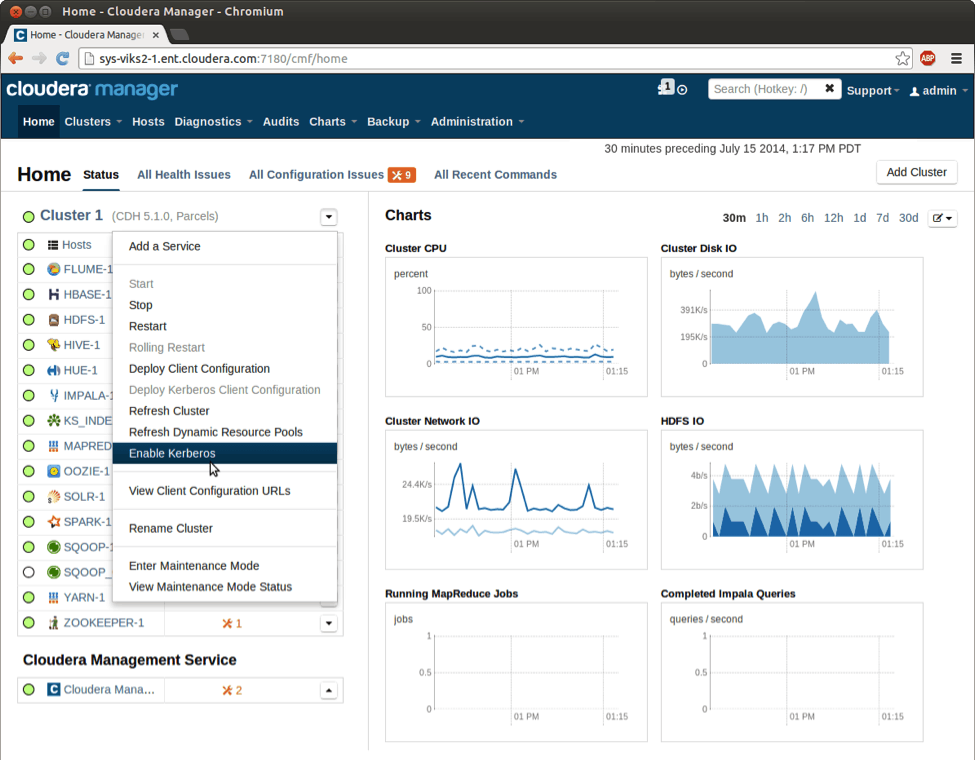Click the browser reload icon
The height and width of the screenshot is (761, 975).
click(63, 59)
